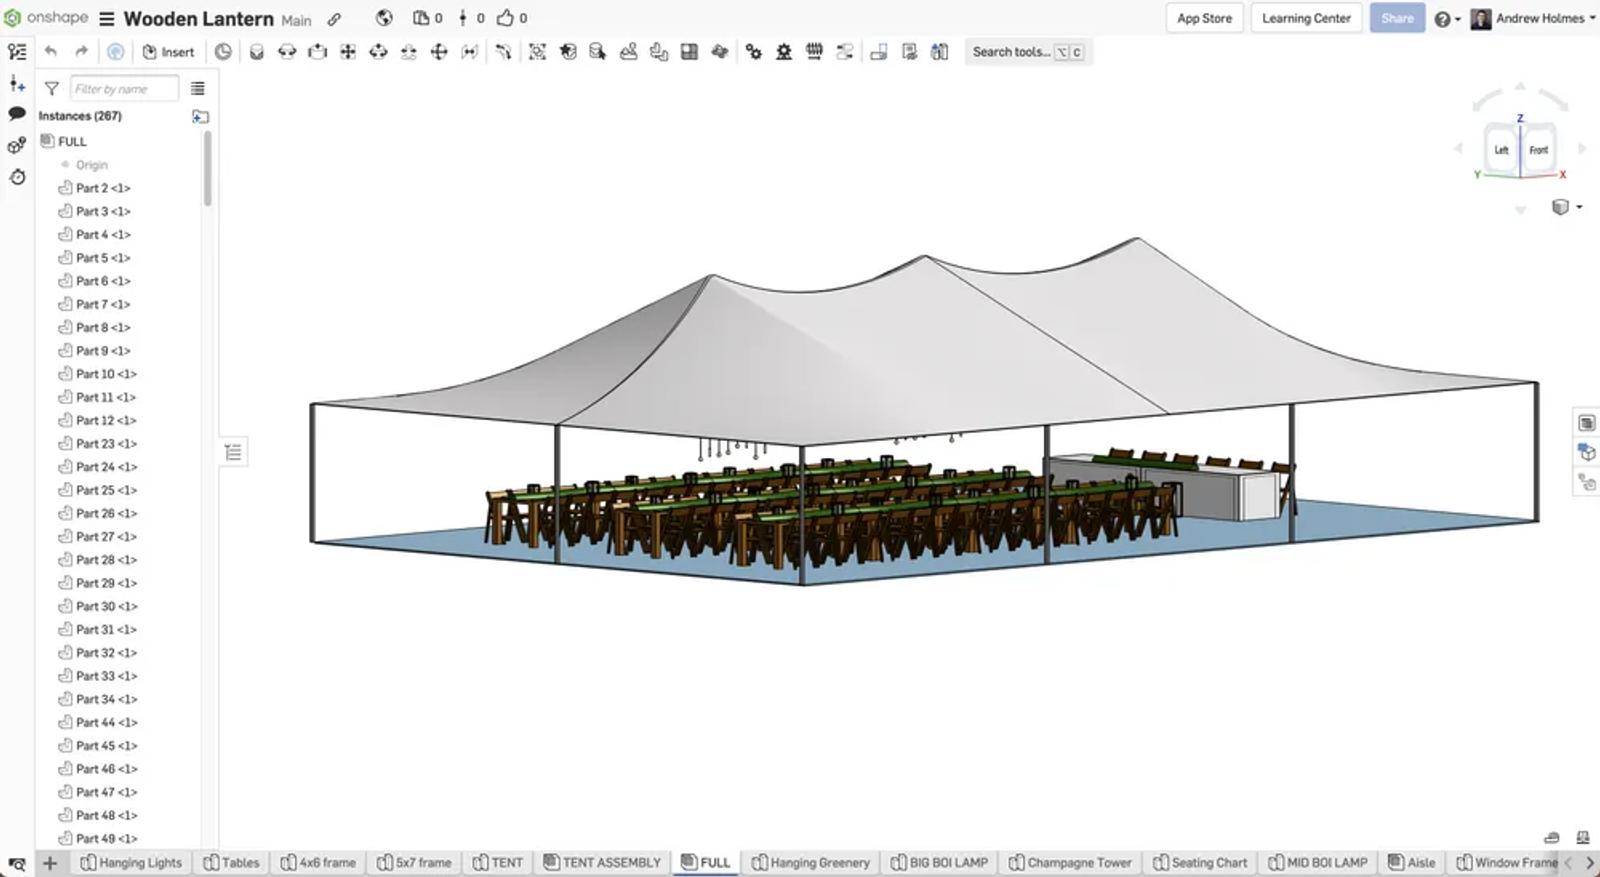Click the thumbs-up like icon
Viewport: 1600px width, 877px height.
[x=506, y=18]
